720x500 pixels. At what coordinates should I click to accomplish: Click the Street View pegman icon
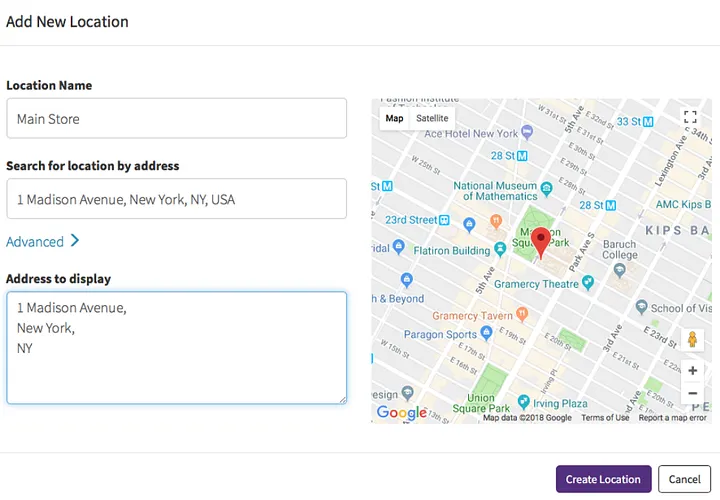692,340
